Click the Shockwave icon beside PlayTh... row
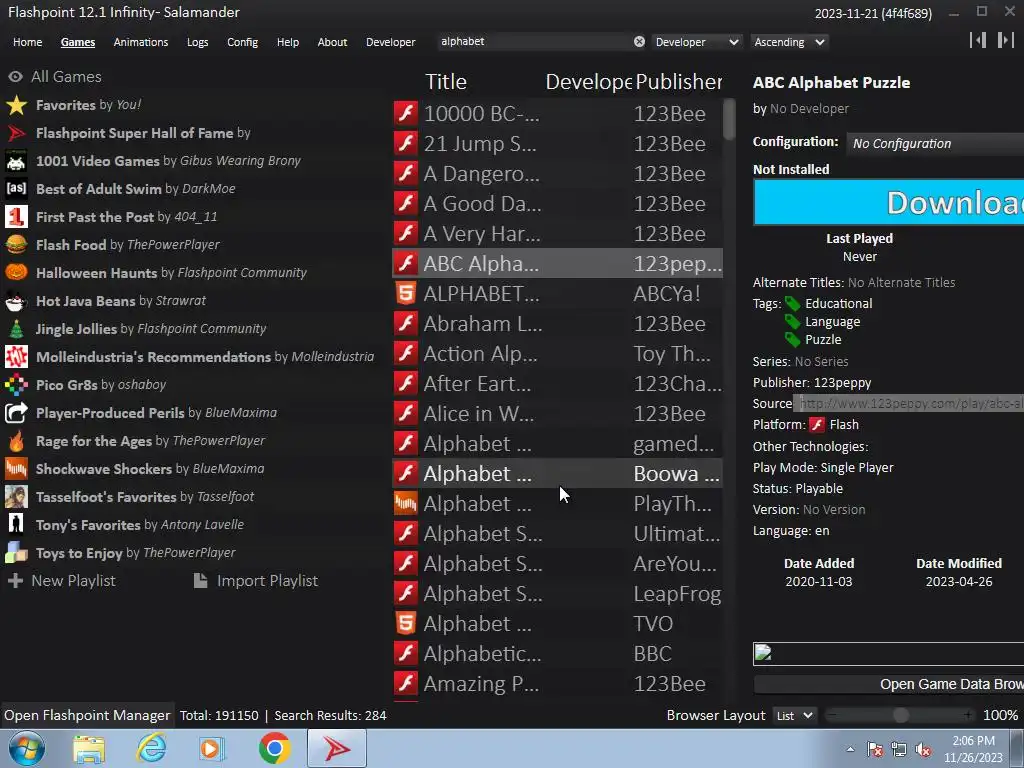Image resolution: width=1024 pixels, height=768 pixels. [406, 504]
